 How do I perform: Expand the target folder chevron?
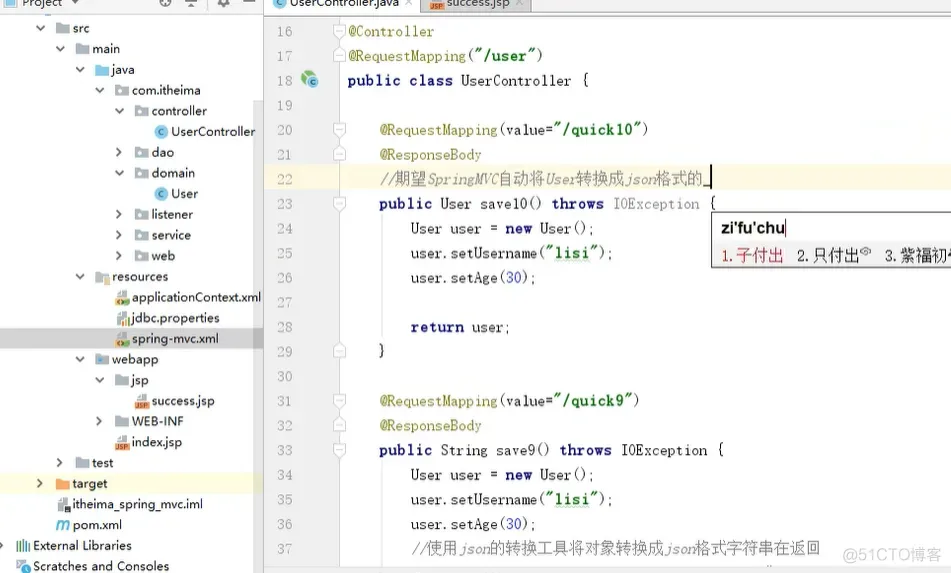click(x=40, y=483)
